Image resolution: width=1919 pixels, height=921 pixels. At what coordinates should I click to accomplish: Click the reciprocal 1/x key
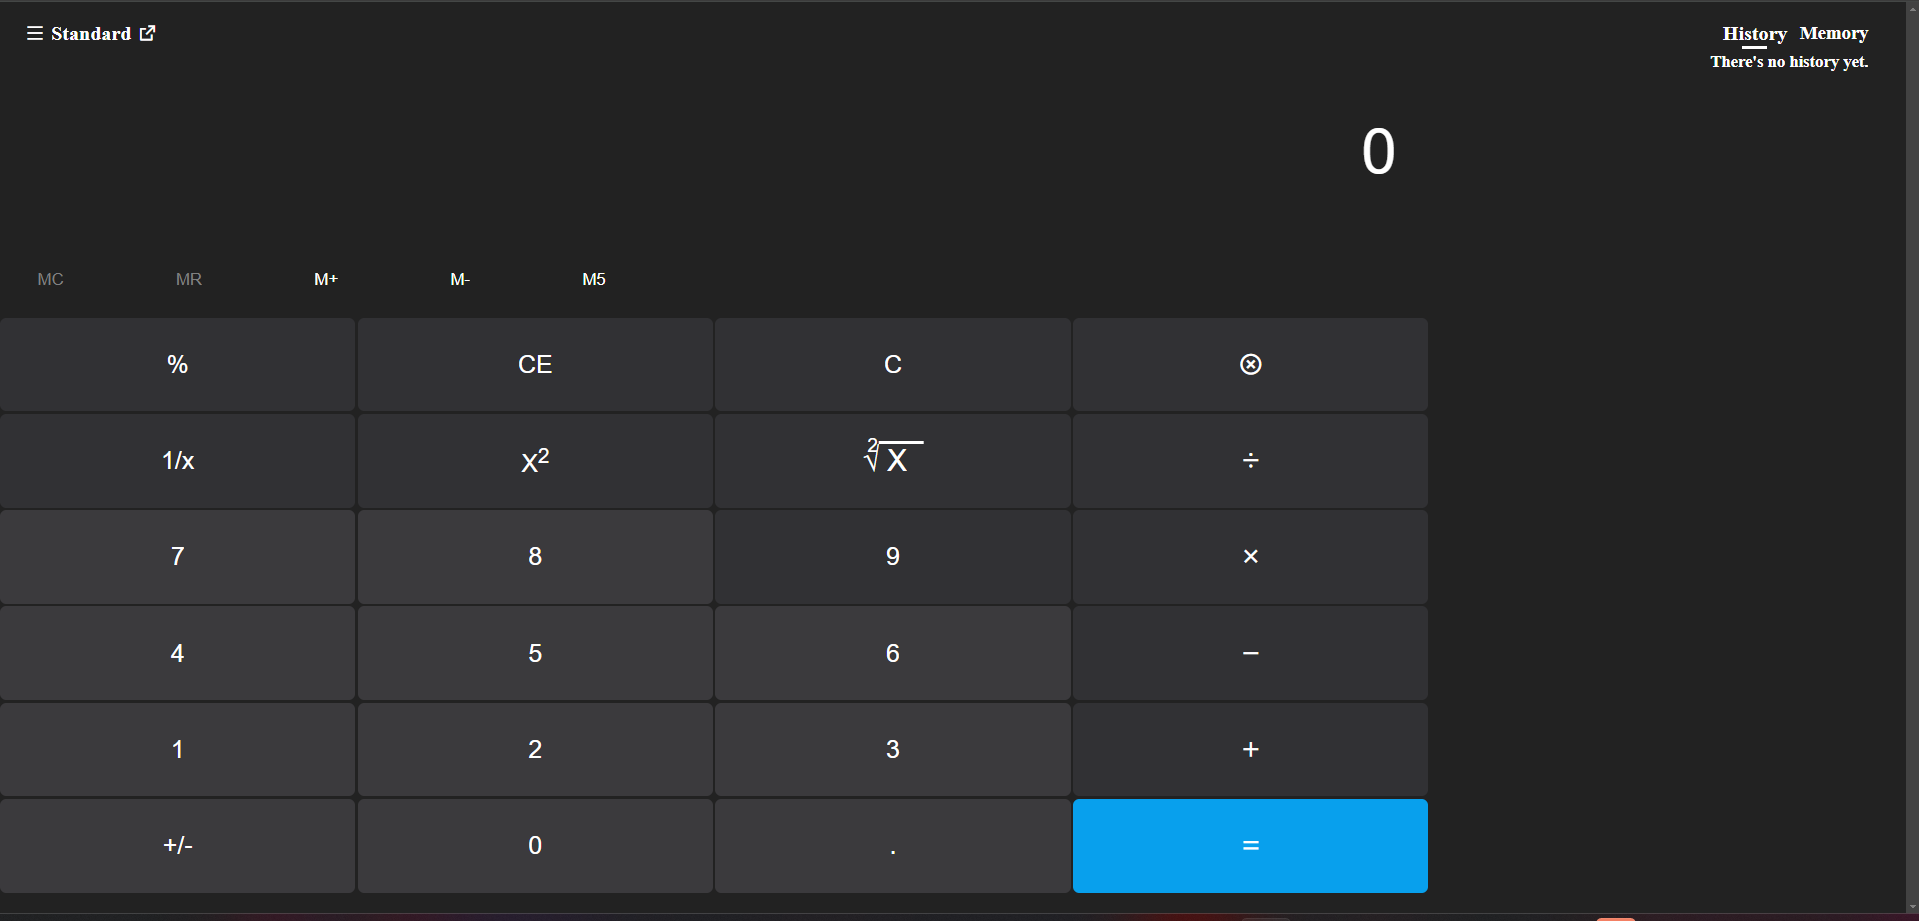178,460
